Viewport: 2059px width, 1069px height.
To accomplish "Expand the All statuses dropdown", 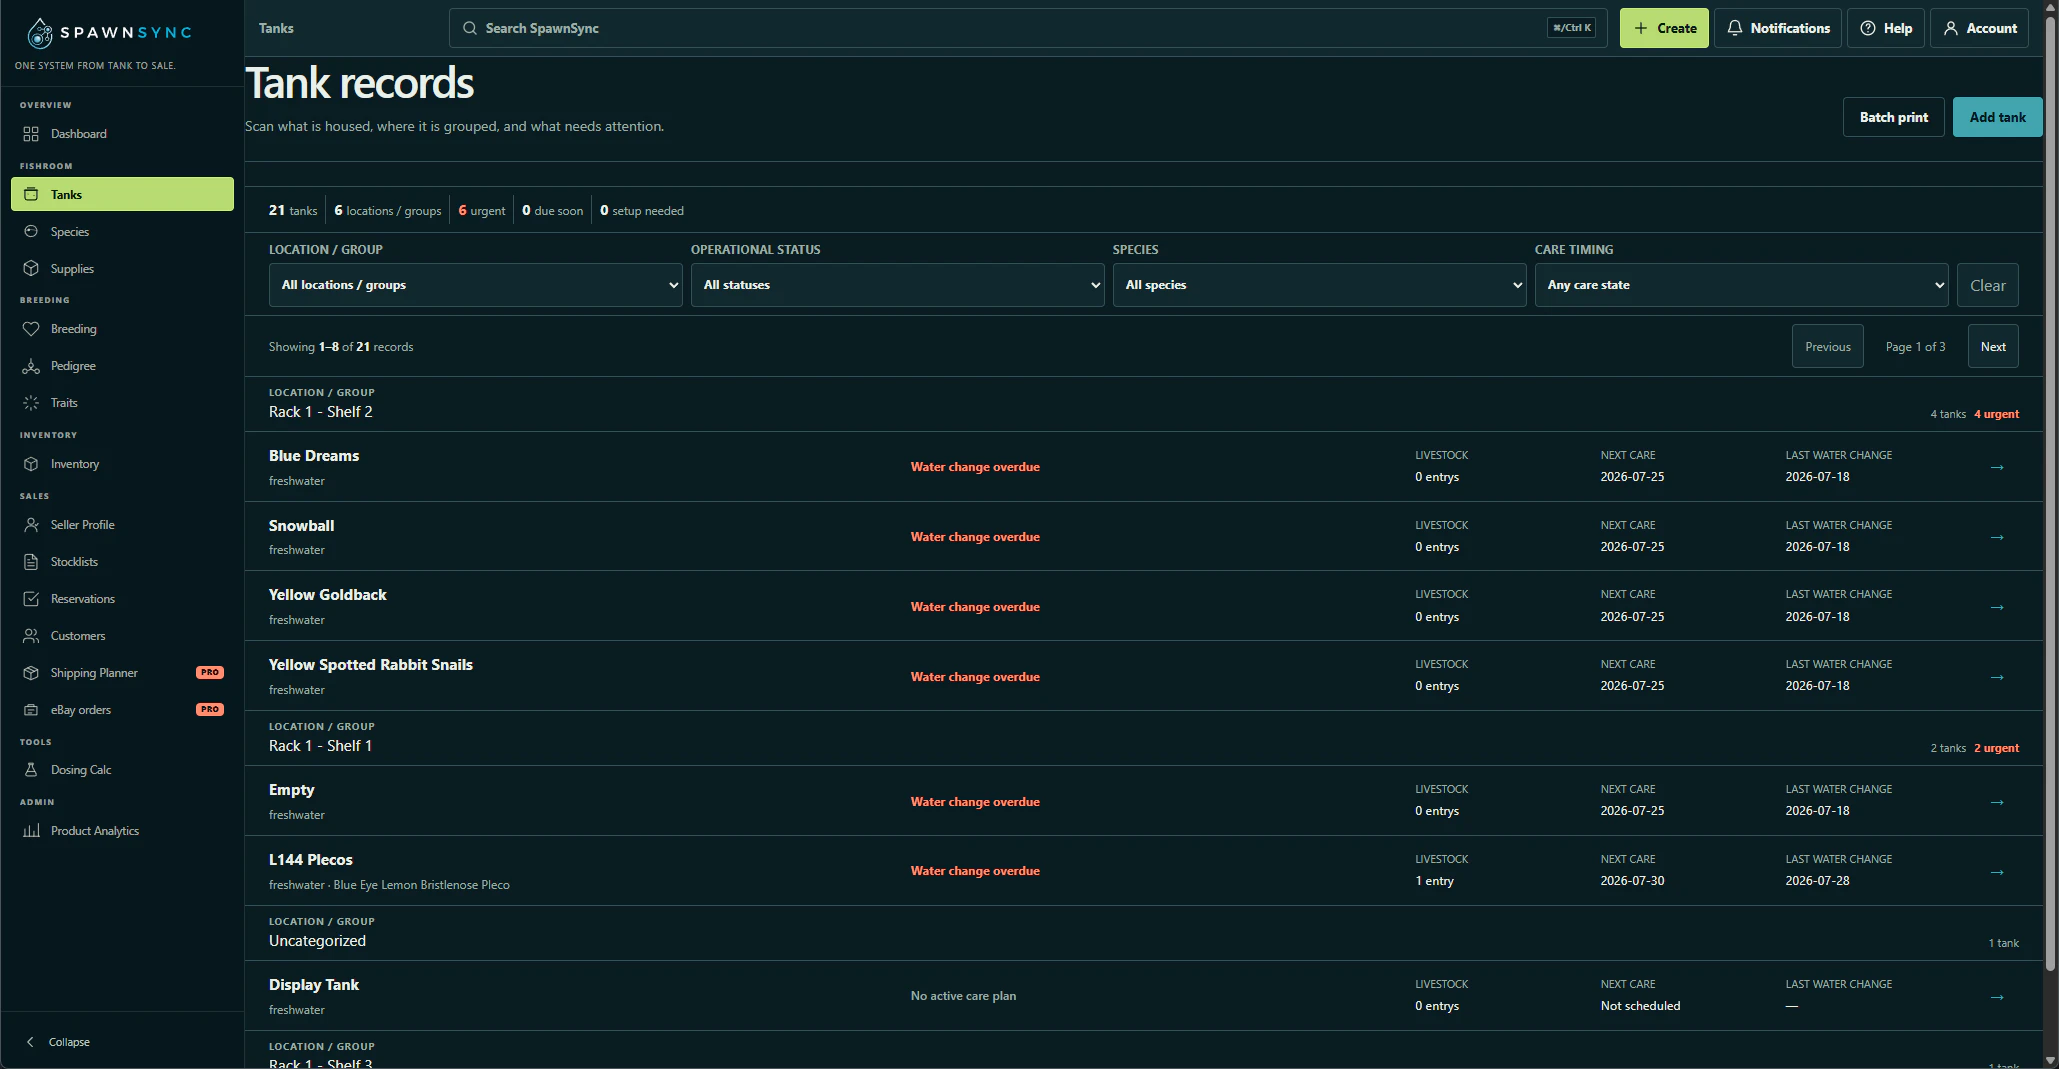I will (897, 285).
